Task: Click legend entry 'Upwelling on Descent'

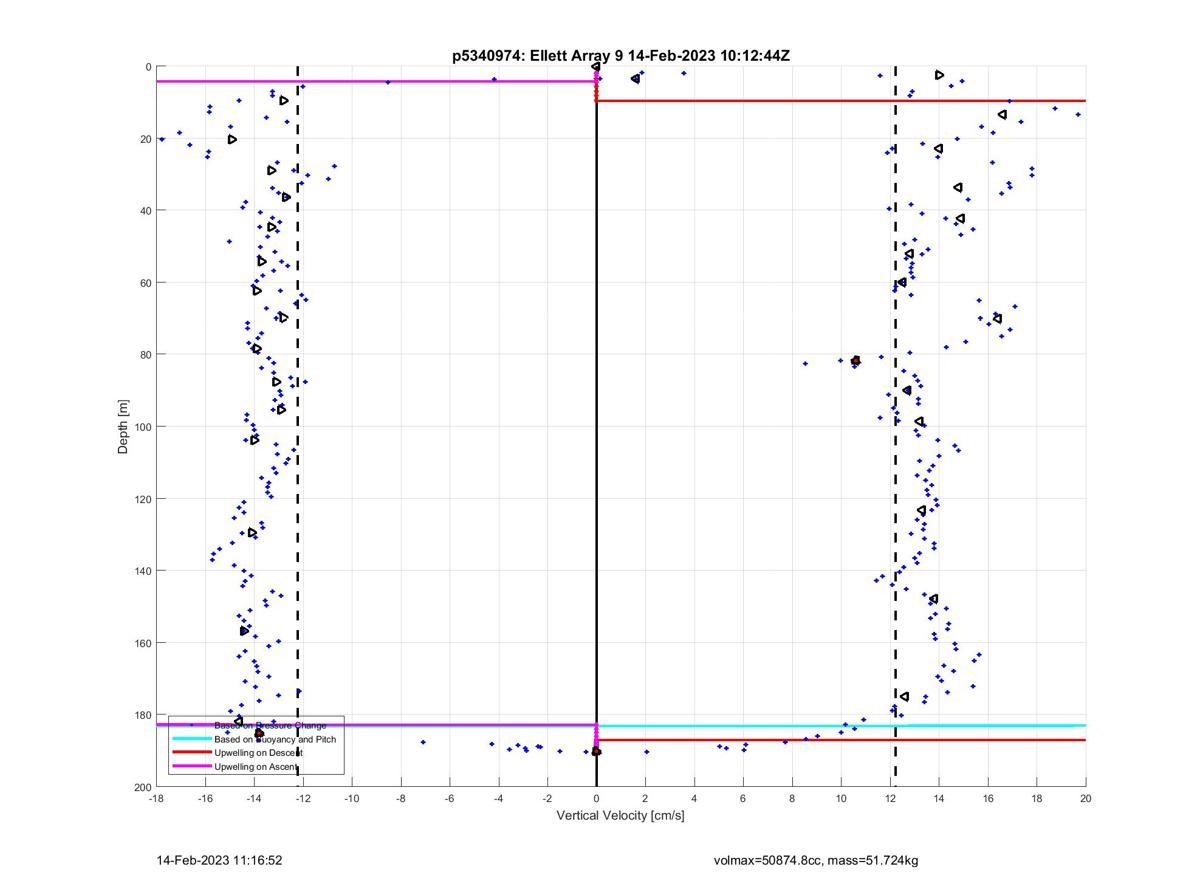Action: pos(258,752)
